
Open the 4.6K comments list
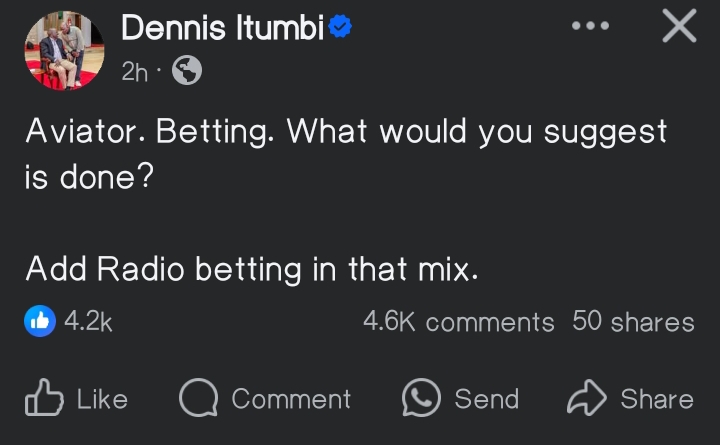coord(458,321)
